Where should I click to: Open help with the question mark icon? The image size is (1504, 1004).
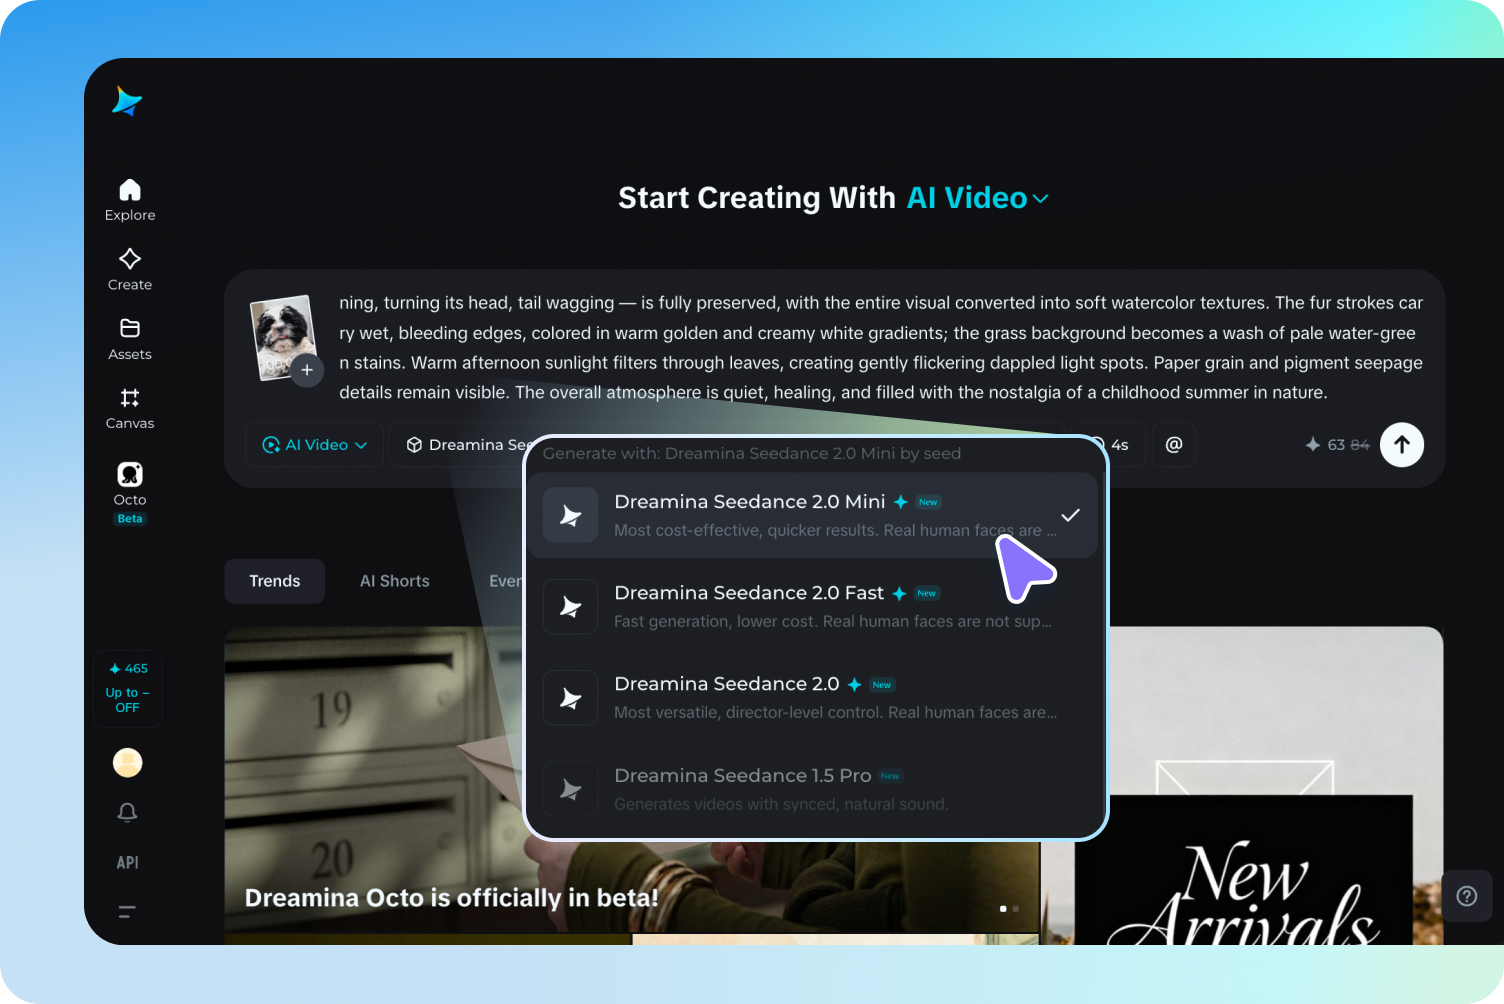click(x=1467, y=896)
